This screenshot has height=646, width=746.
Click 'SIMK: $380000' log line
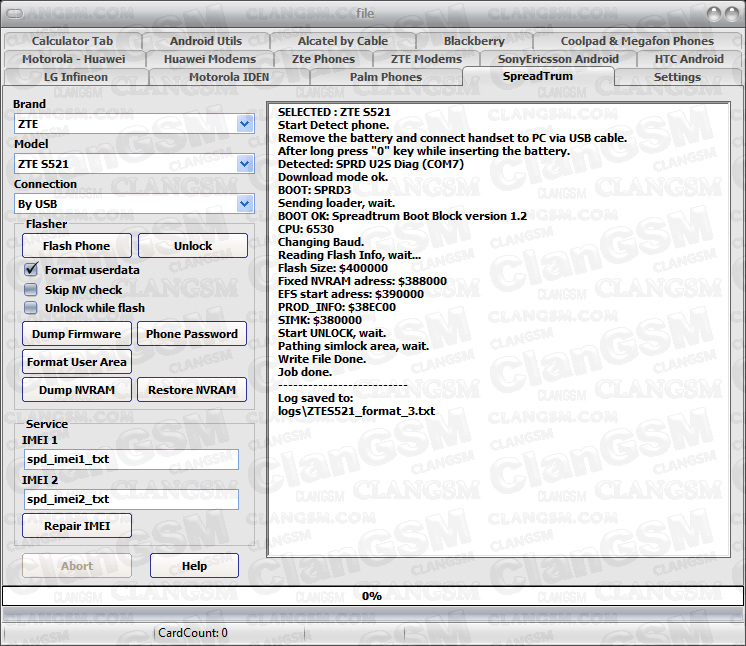pos(320,320)
